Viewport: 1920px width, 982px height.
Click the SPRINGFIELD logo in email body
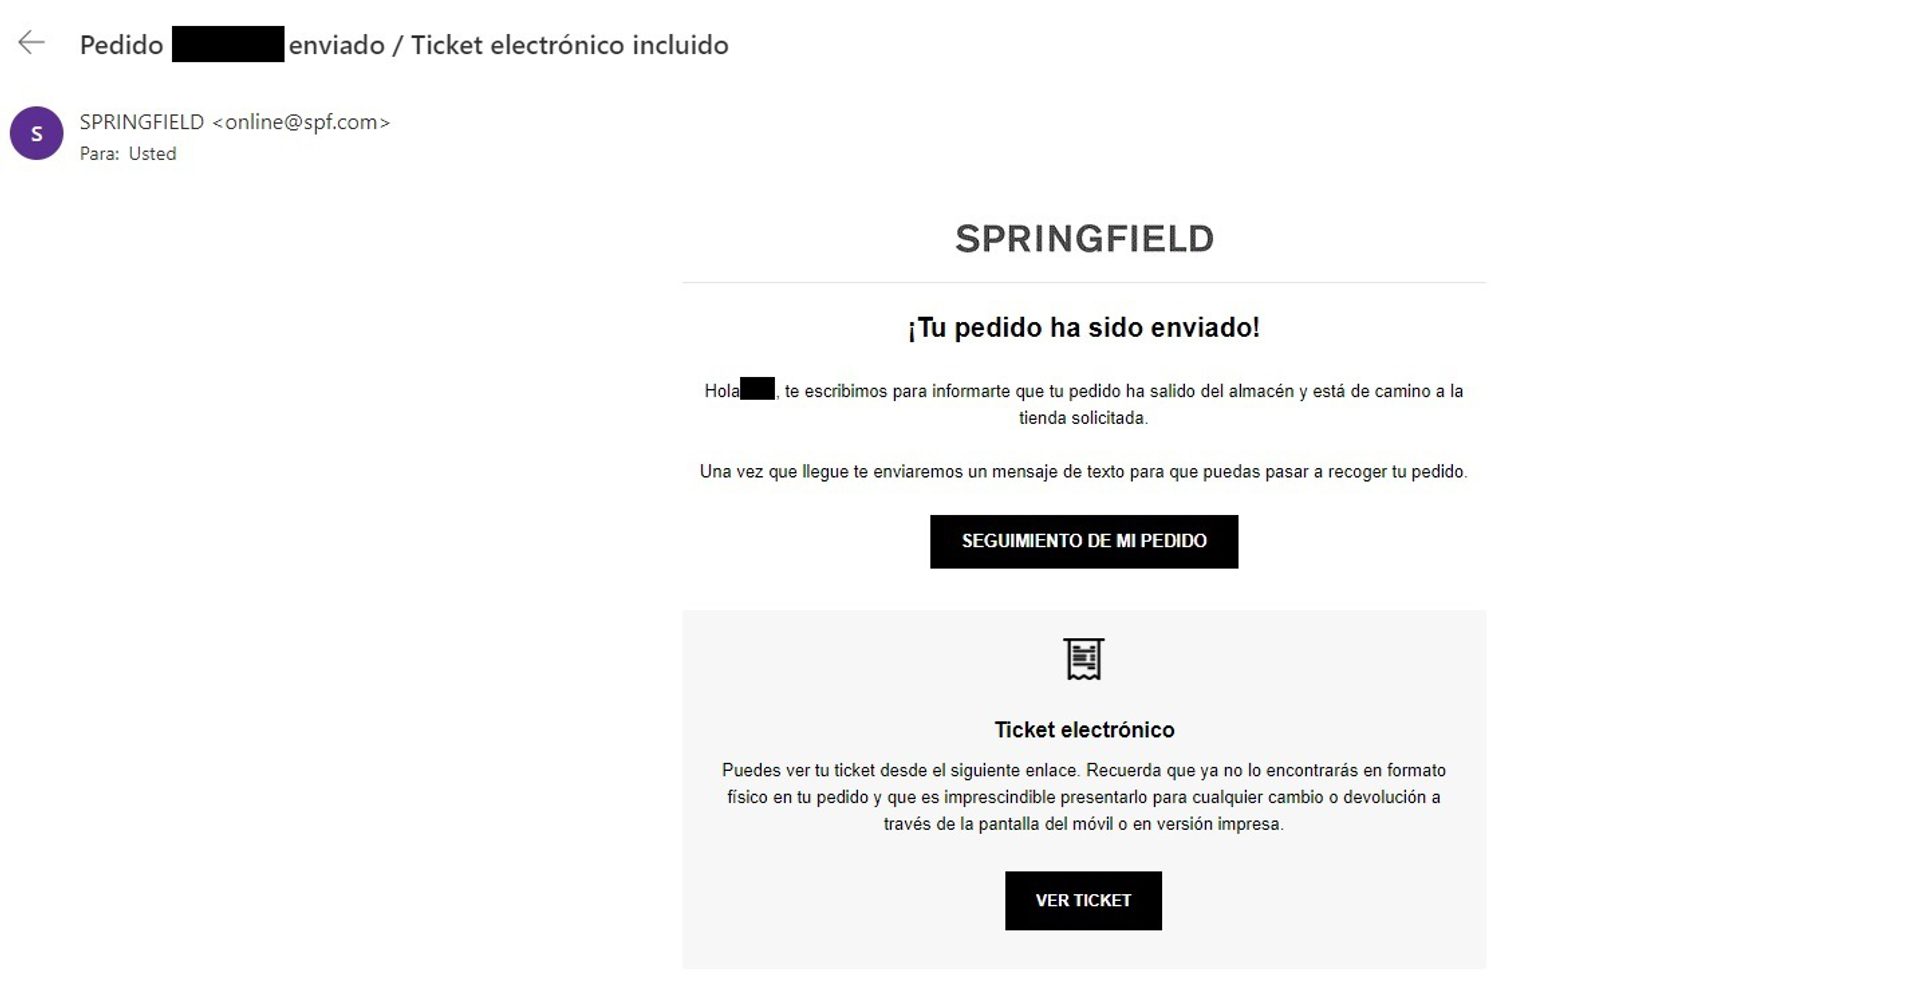coord(1084,239)
